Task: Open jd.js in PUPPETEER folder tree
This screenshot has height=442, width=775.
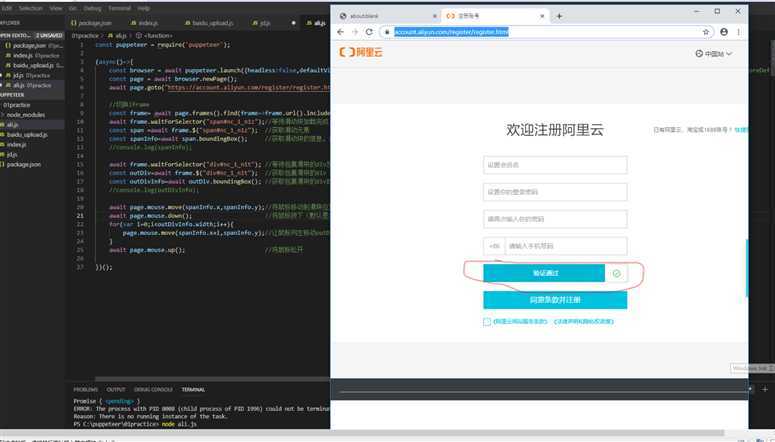Action: 32,154
